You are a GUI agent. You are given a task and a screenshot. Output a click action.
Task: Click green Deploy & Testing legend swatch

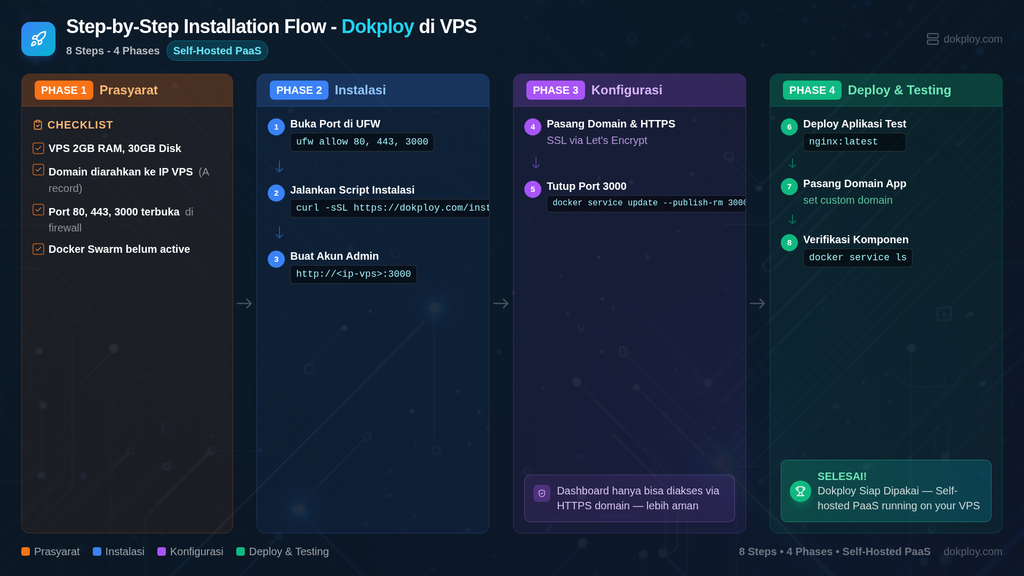(x=240, y=551)
